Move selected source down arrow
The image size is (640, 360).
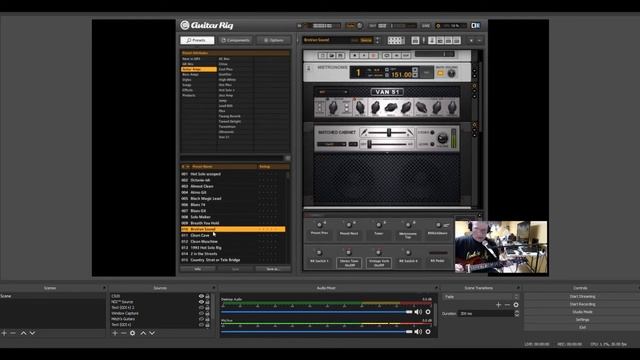coord(152,333)
